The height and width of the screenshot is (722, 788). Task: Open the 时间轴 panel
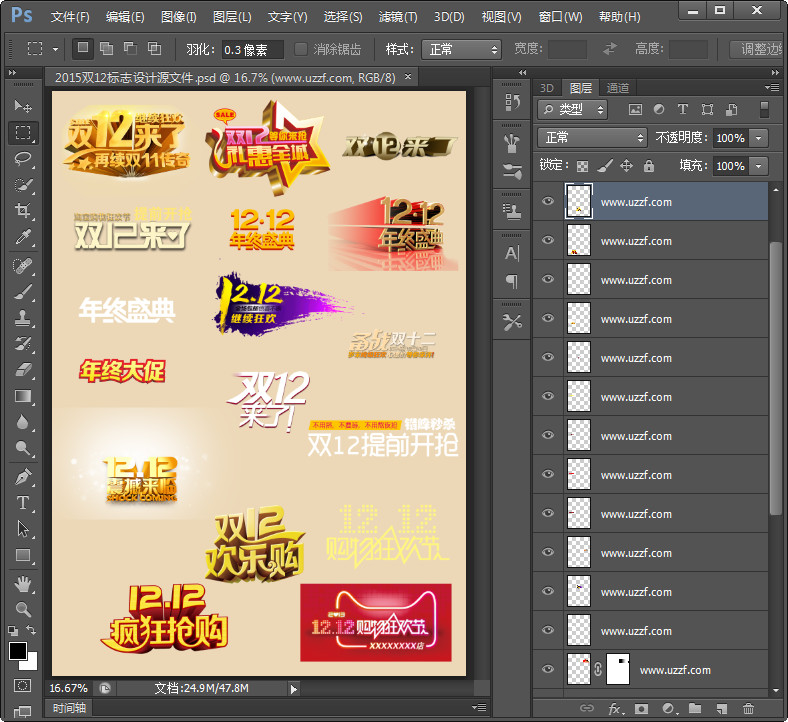click(x=70, y=708)
